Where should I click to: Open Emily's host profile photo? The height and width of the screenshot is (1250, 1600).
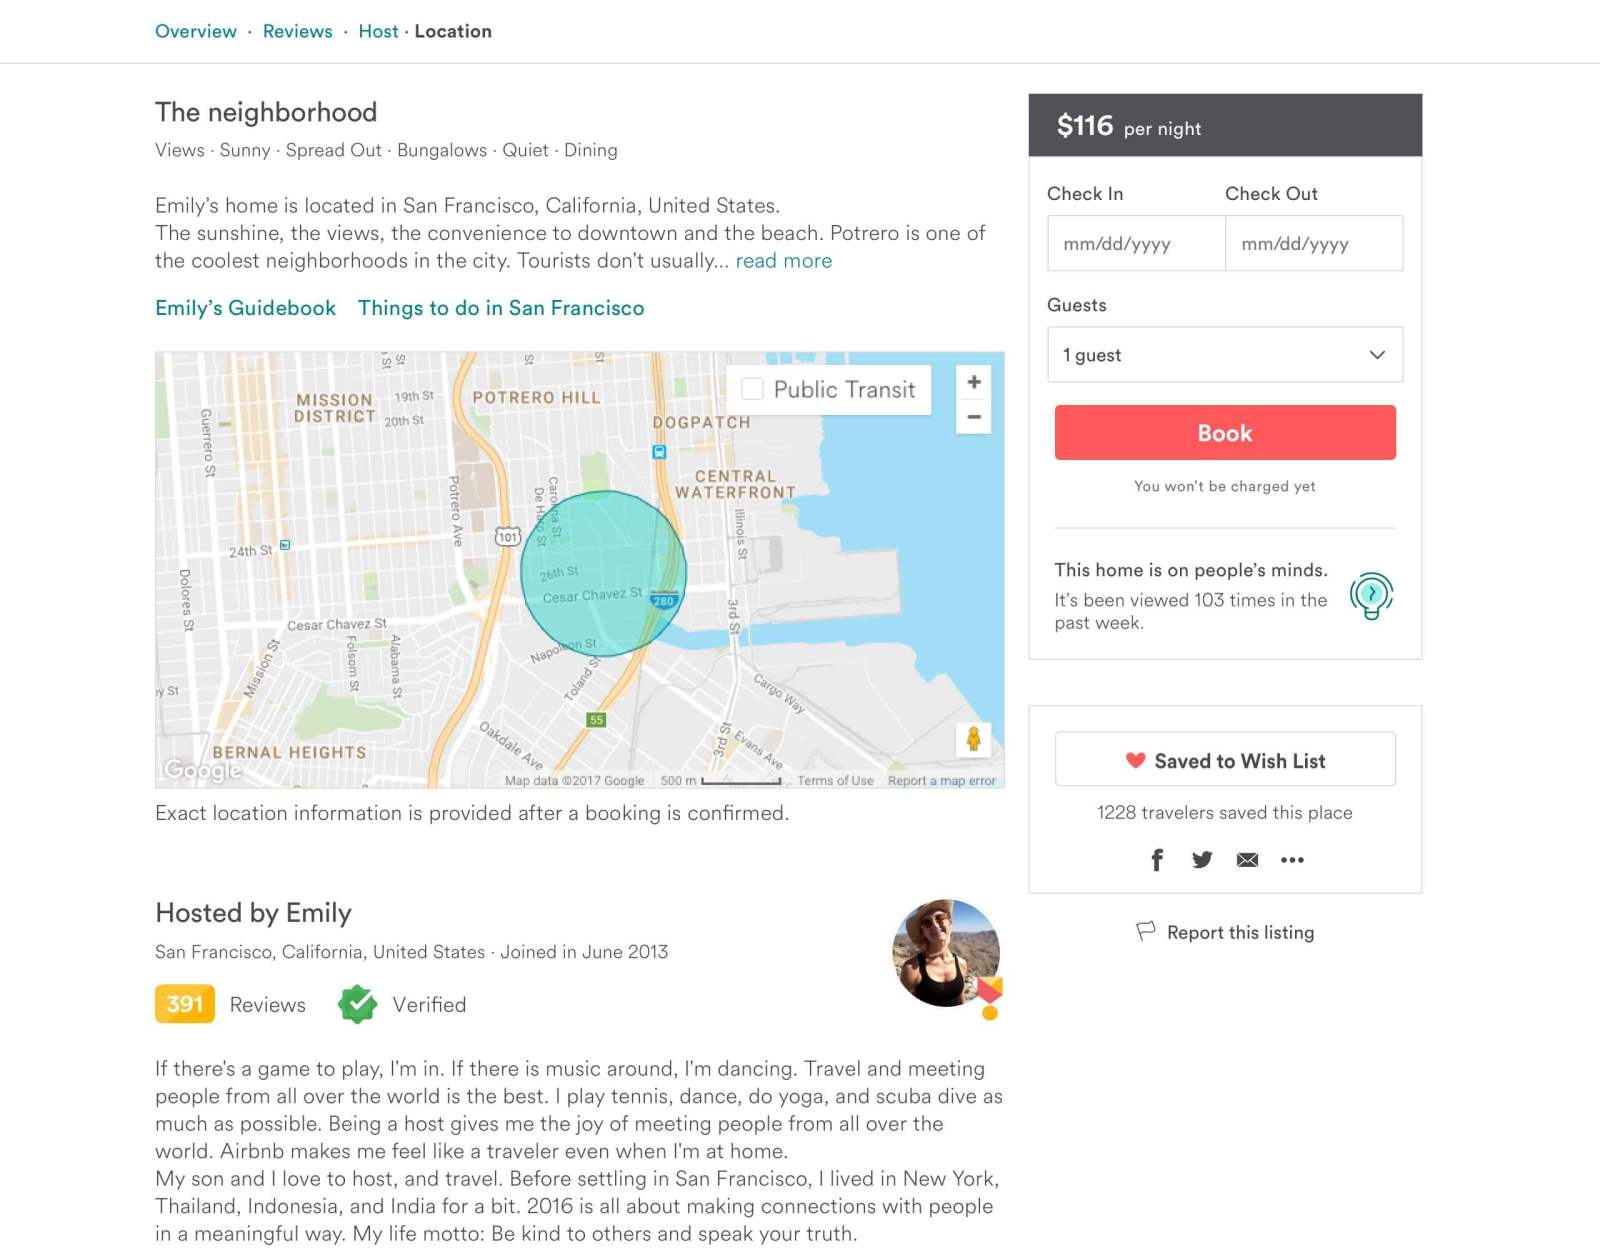(x=945, y=953)
